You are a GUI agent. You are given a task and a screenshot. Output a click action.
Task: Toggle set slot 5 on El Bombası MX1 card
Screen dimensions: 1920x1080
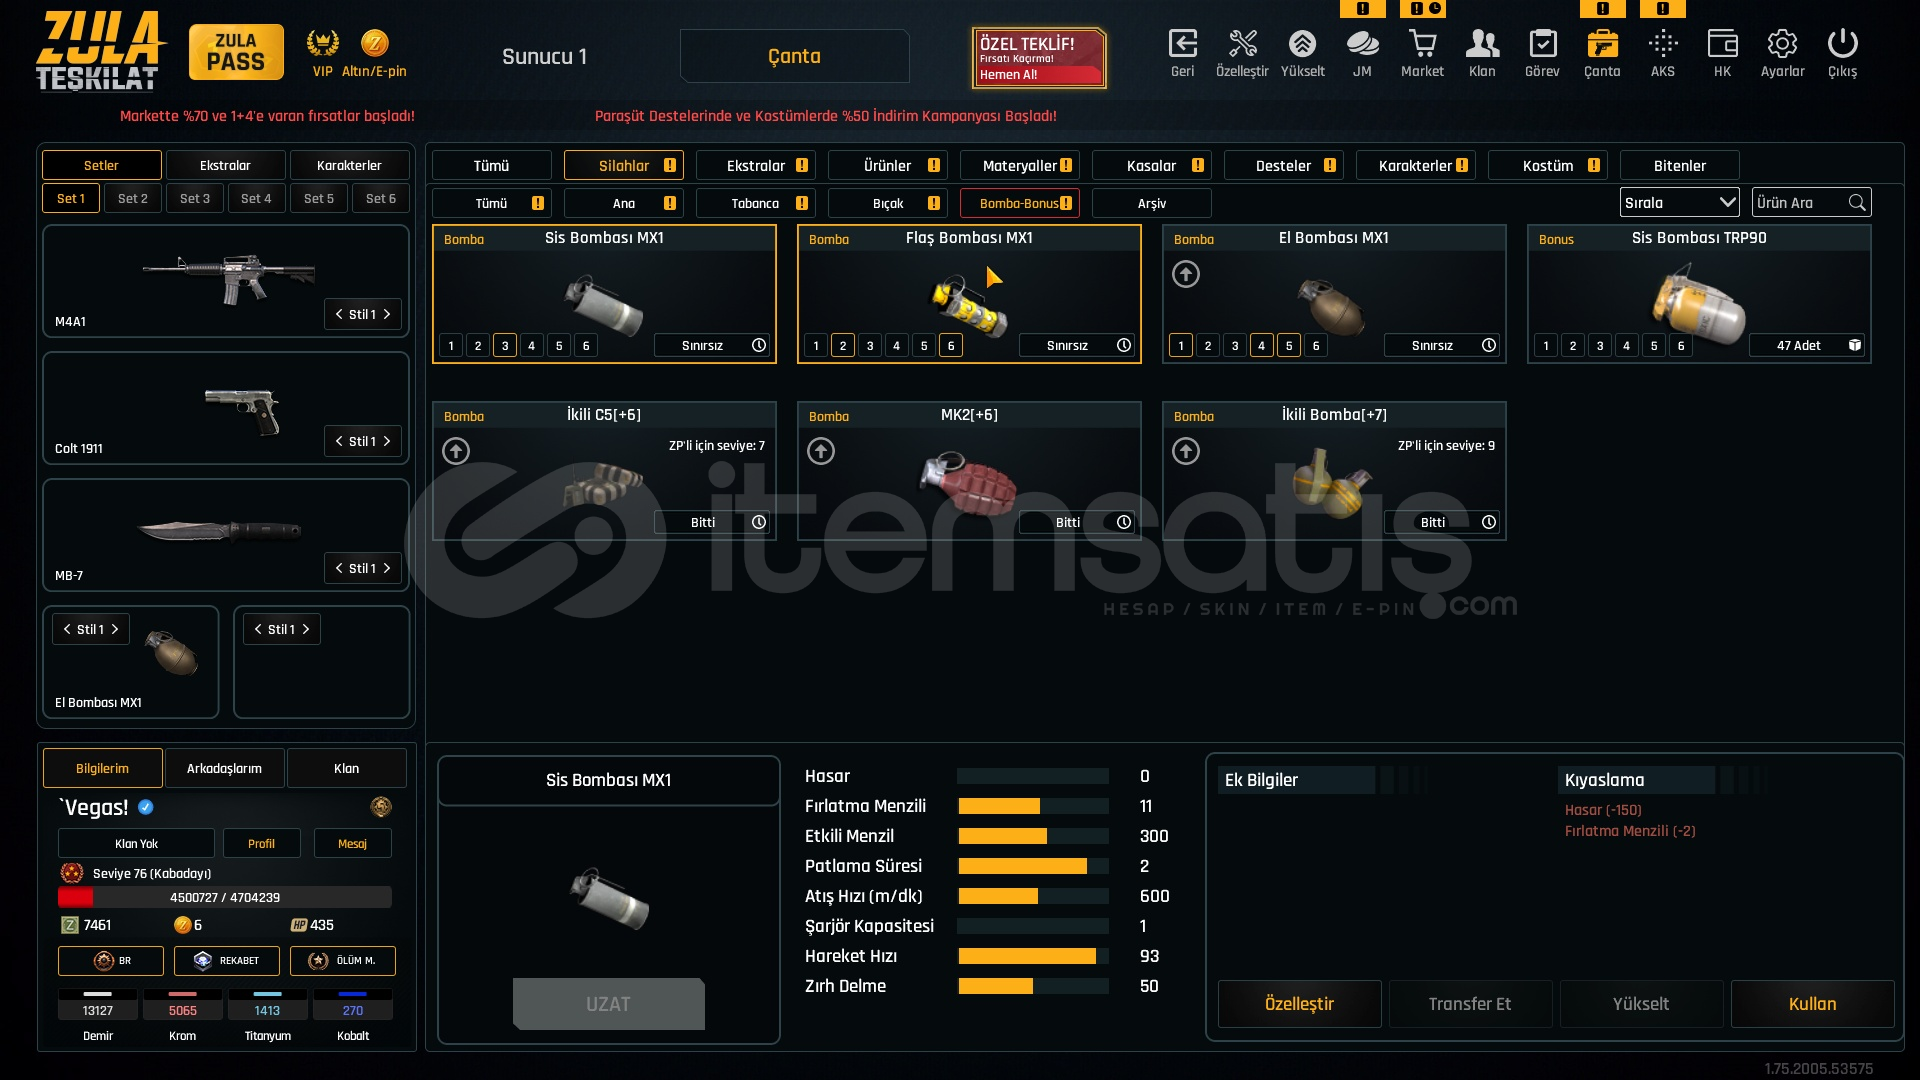tap(1289, 345)
